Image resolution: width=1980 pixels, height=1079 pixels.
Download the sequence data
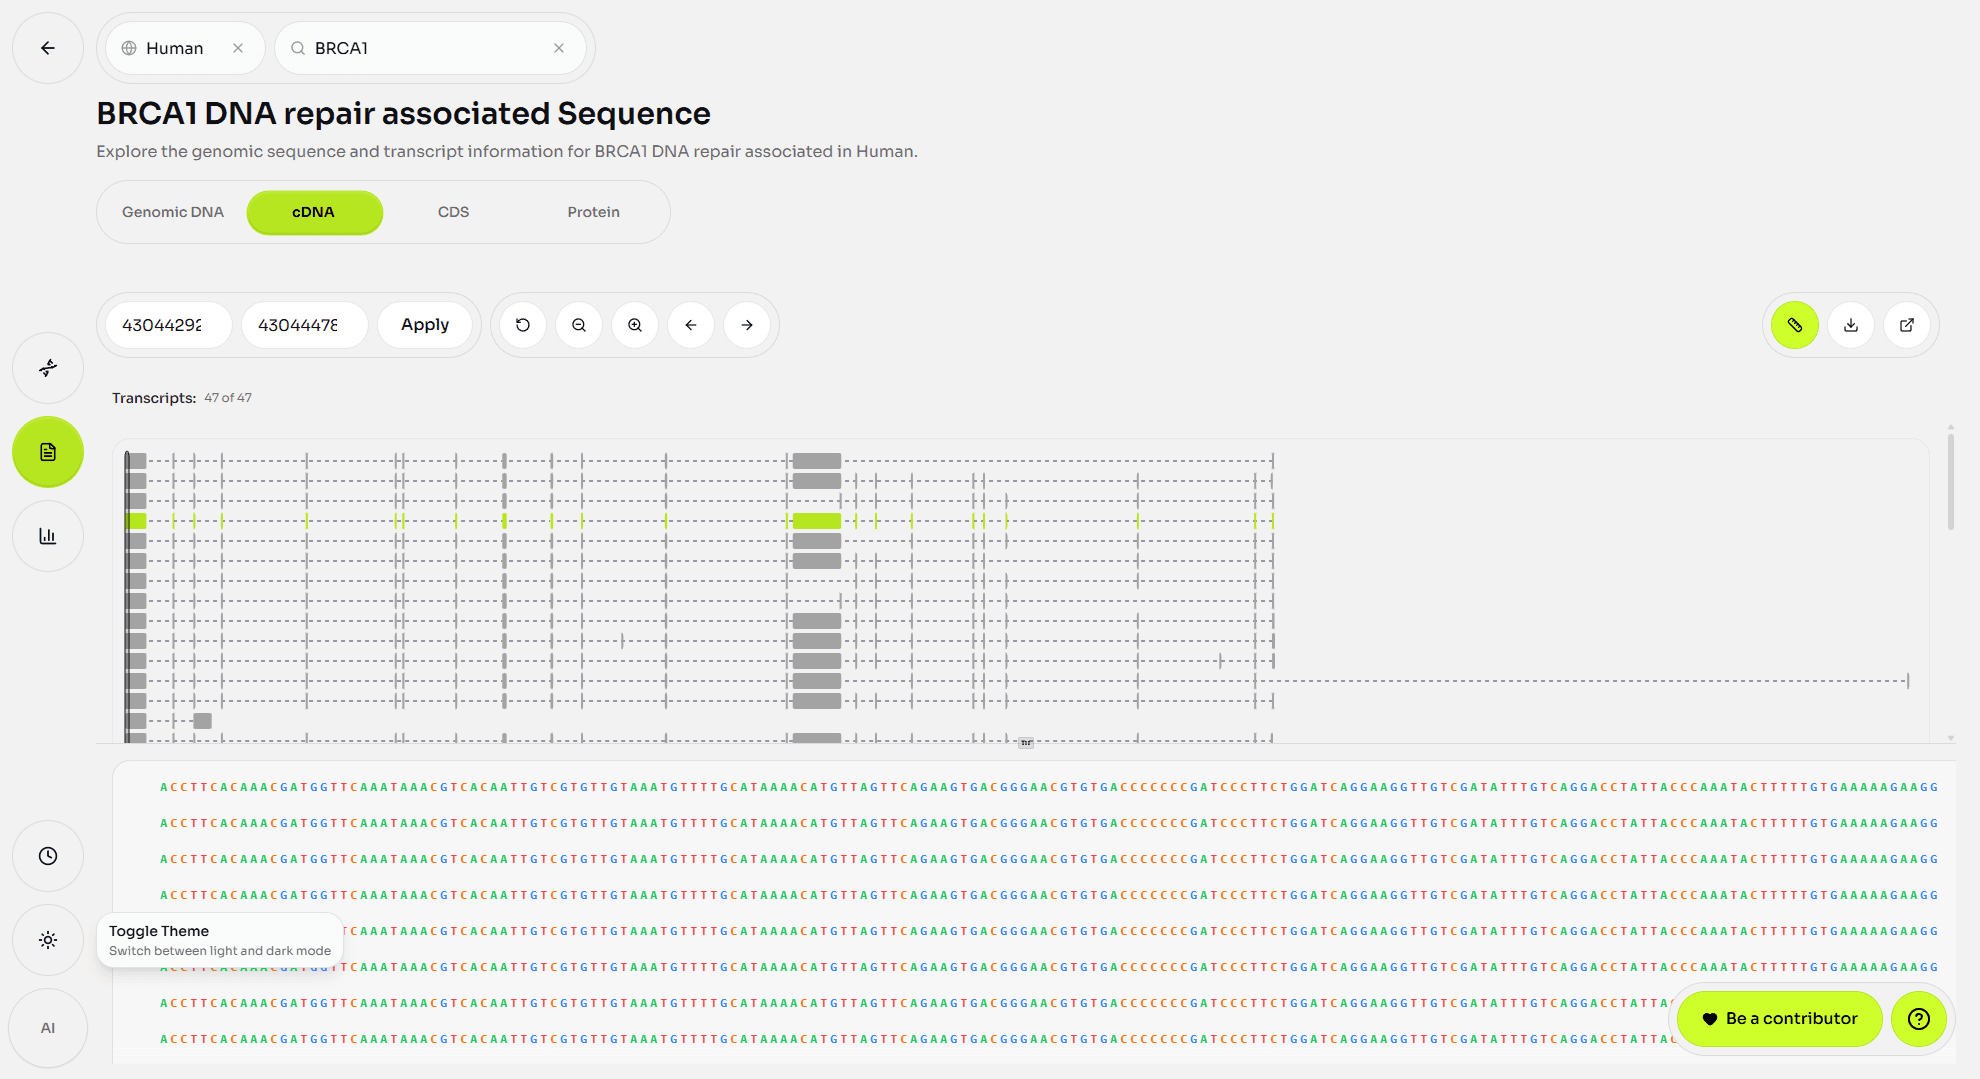click(1851, 325)
